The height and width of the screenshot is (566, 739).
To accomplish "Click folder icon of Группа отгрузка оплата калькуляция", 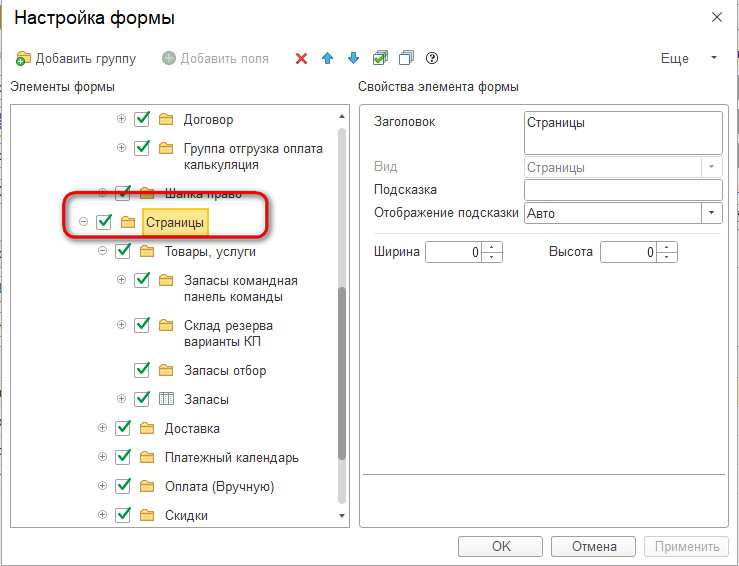I will [165, 148].
